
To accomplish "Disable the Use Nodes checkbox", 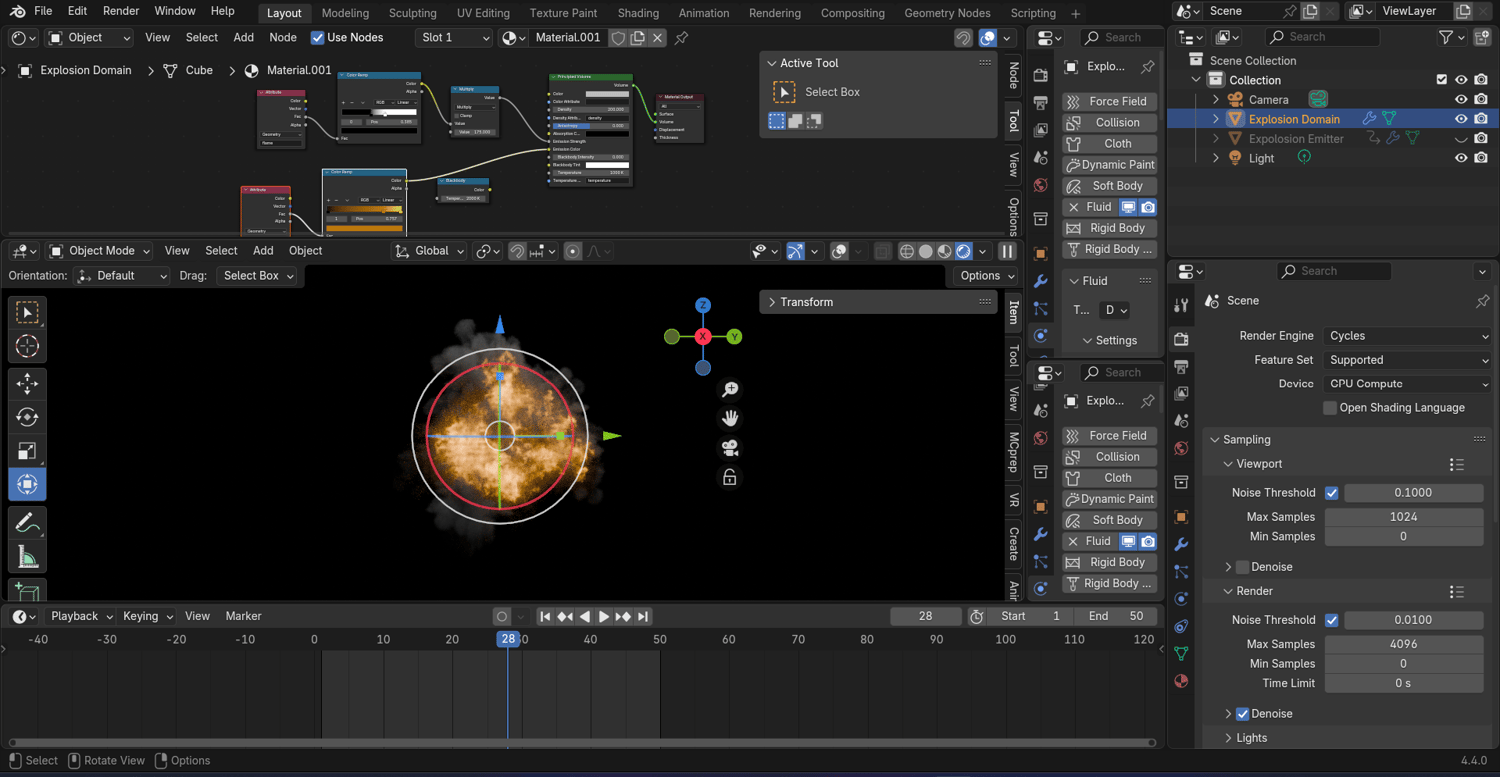I will pyautogui.click(x=318, y=38).
